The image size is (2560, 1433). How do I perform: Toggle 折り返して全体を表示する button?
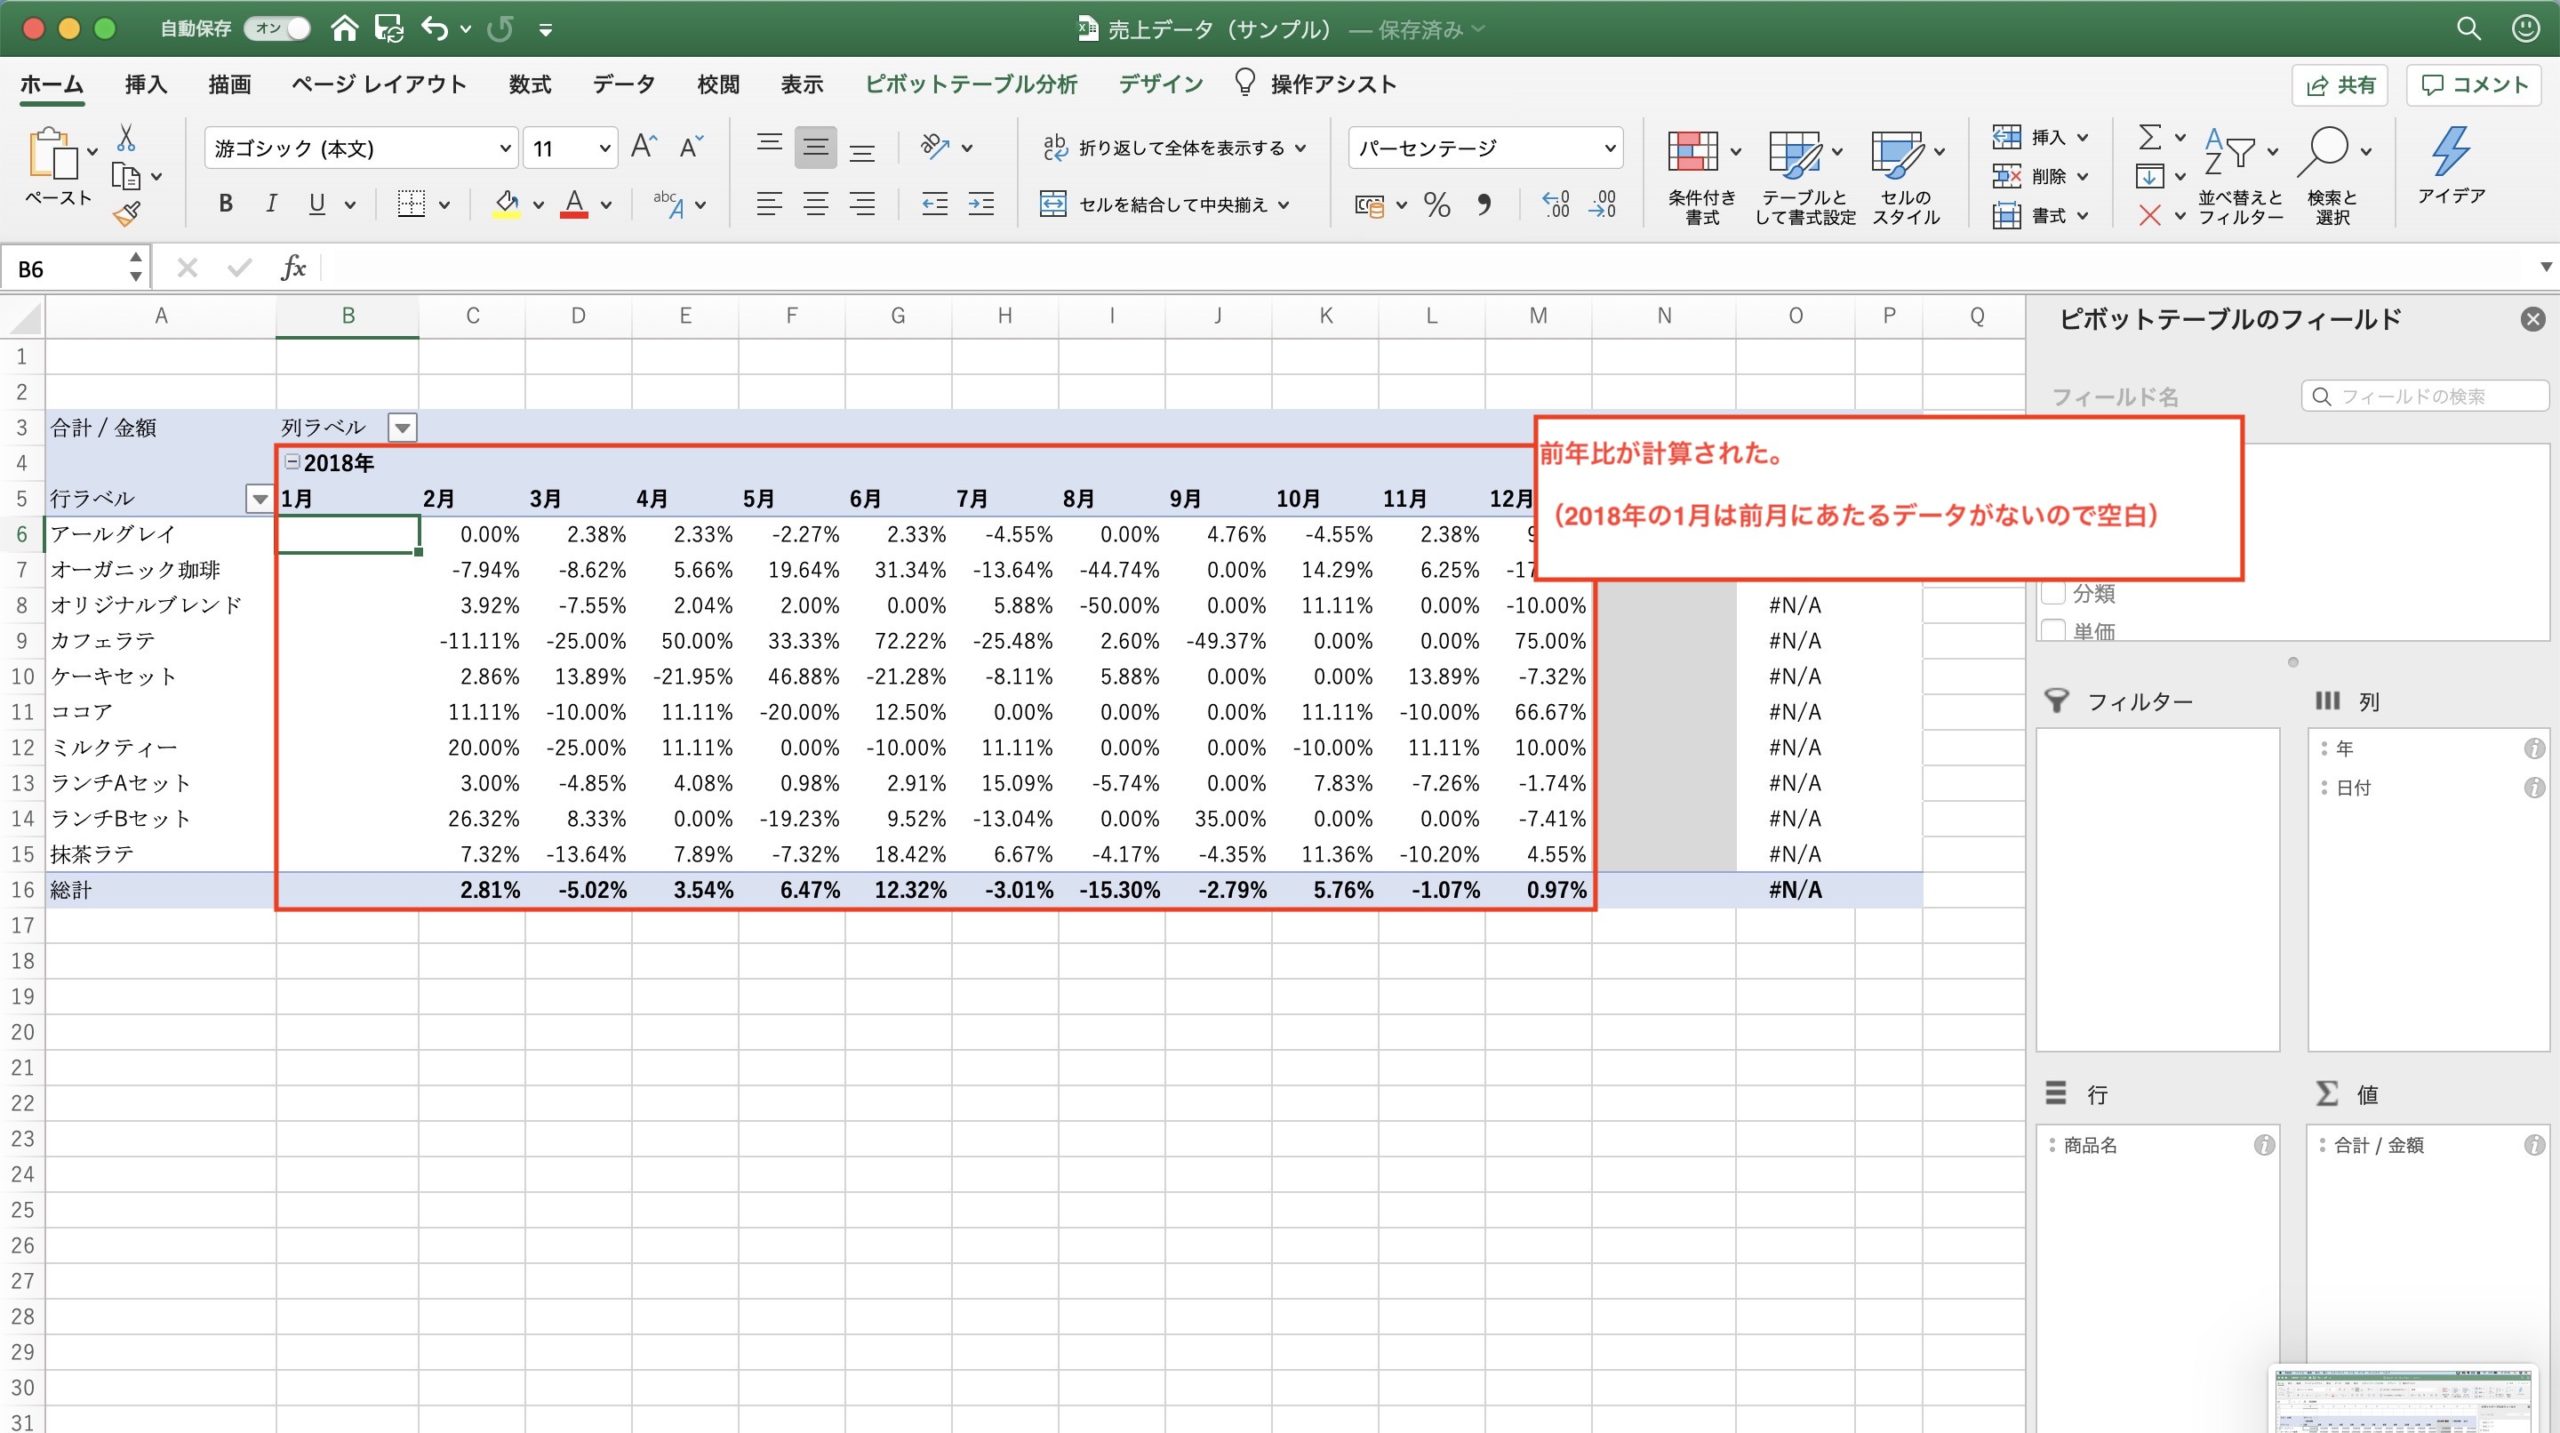point(1169,146)
